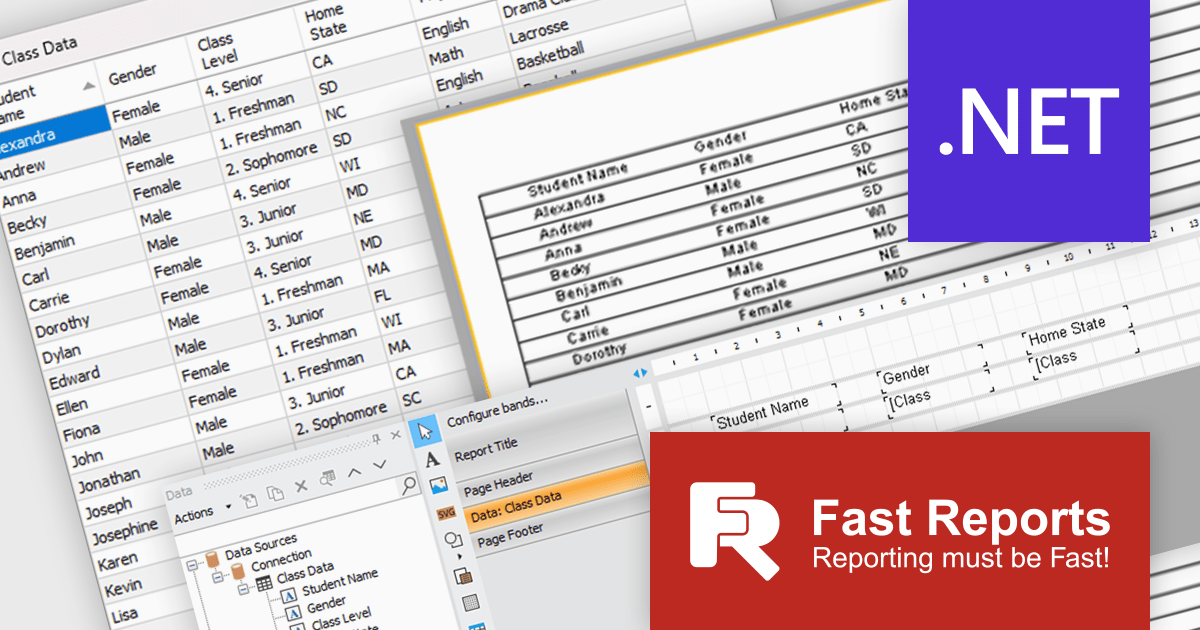Click Gender header in report preview table

(x=722, y=140)
